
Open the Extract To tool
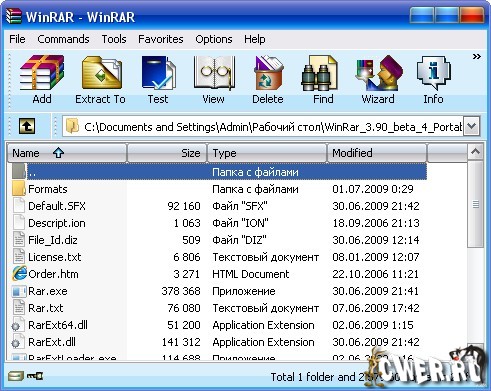click(101, 79)
